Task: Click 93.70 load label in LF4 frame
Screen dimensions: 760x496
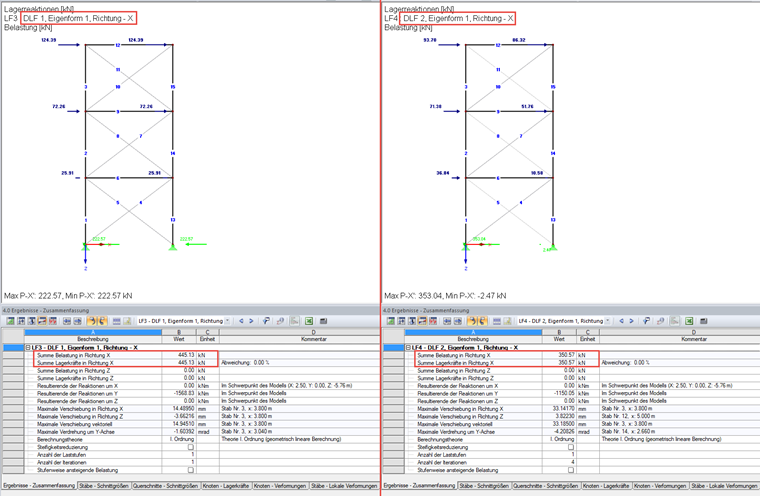Action: [x=429, y=40]
